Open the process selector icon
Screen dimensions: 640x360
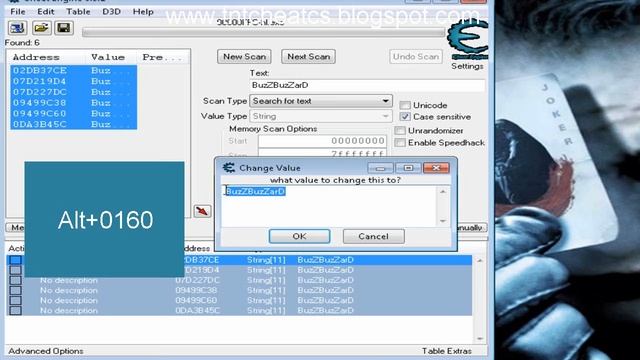pyautogui.click(x=17, y=28)
